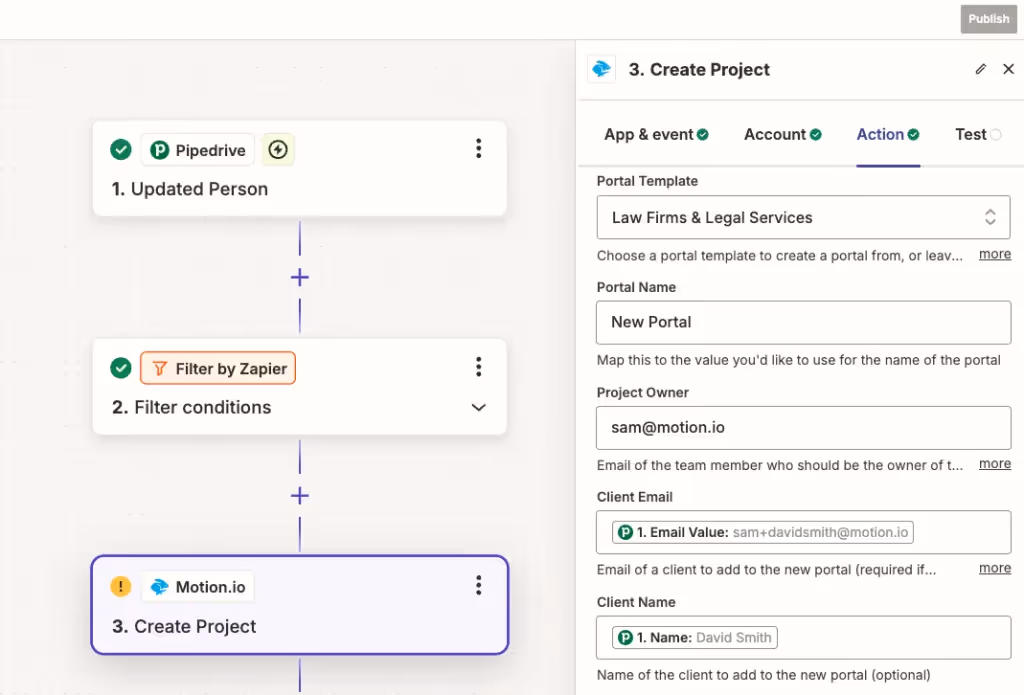Click the Motion.io app badge in step 3
The height and width of the screenshot is (695, 1024).
coord(198,587)
